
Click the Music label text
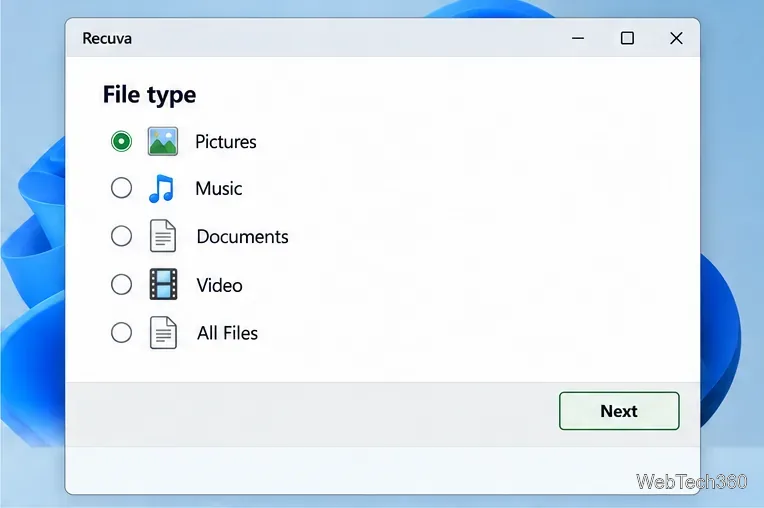click(x=219, y=188)
